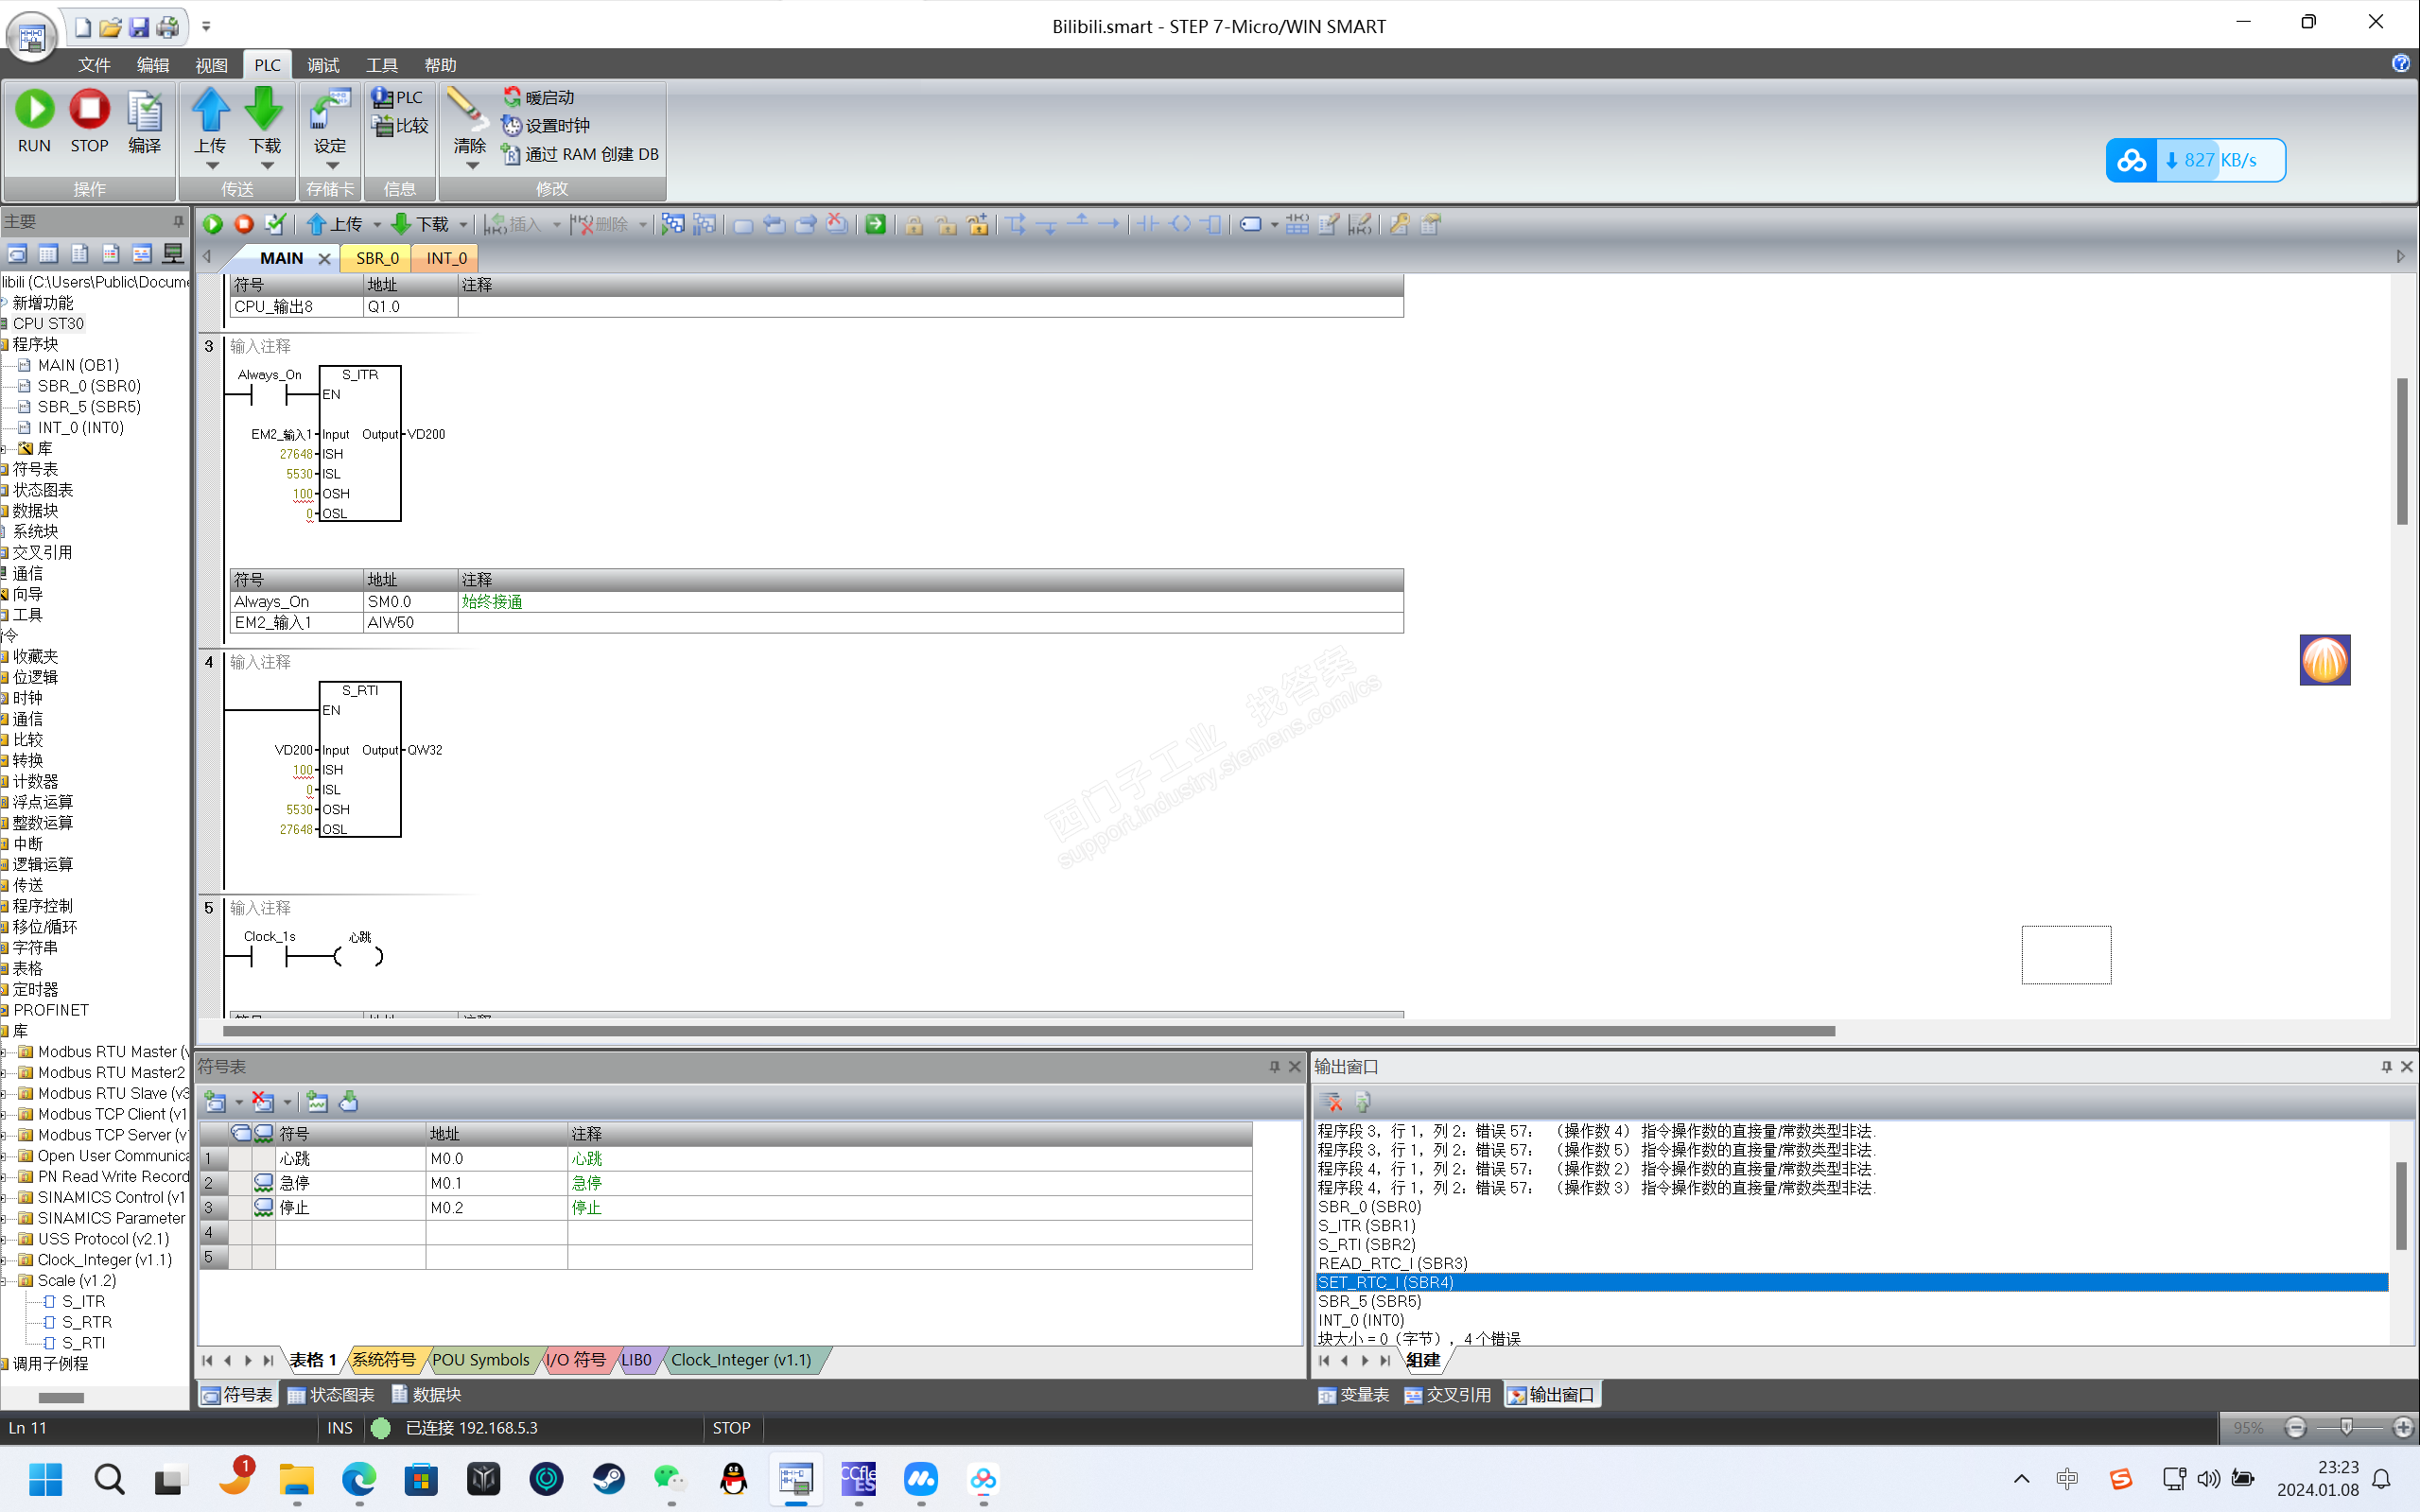Select MAIN (OB1) in project tree
The width and height of the screenshot is (2420, 1512).
[78, 365]
